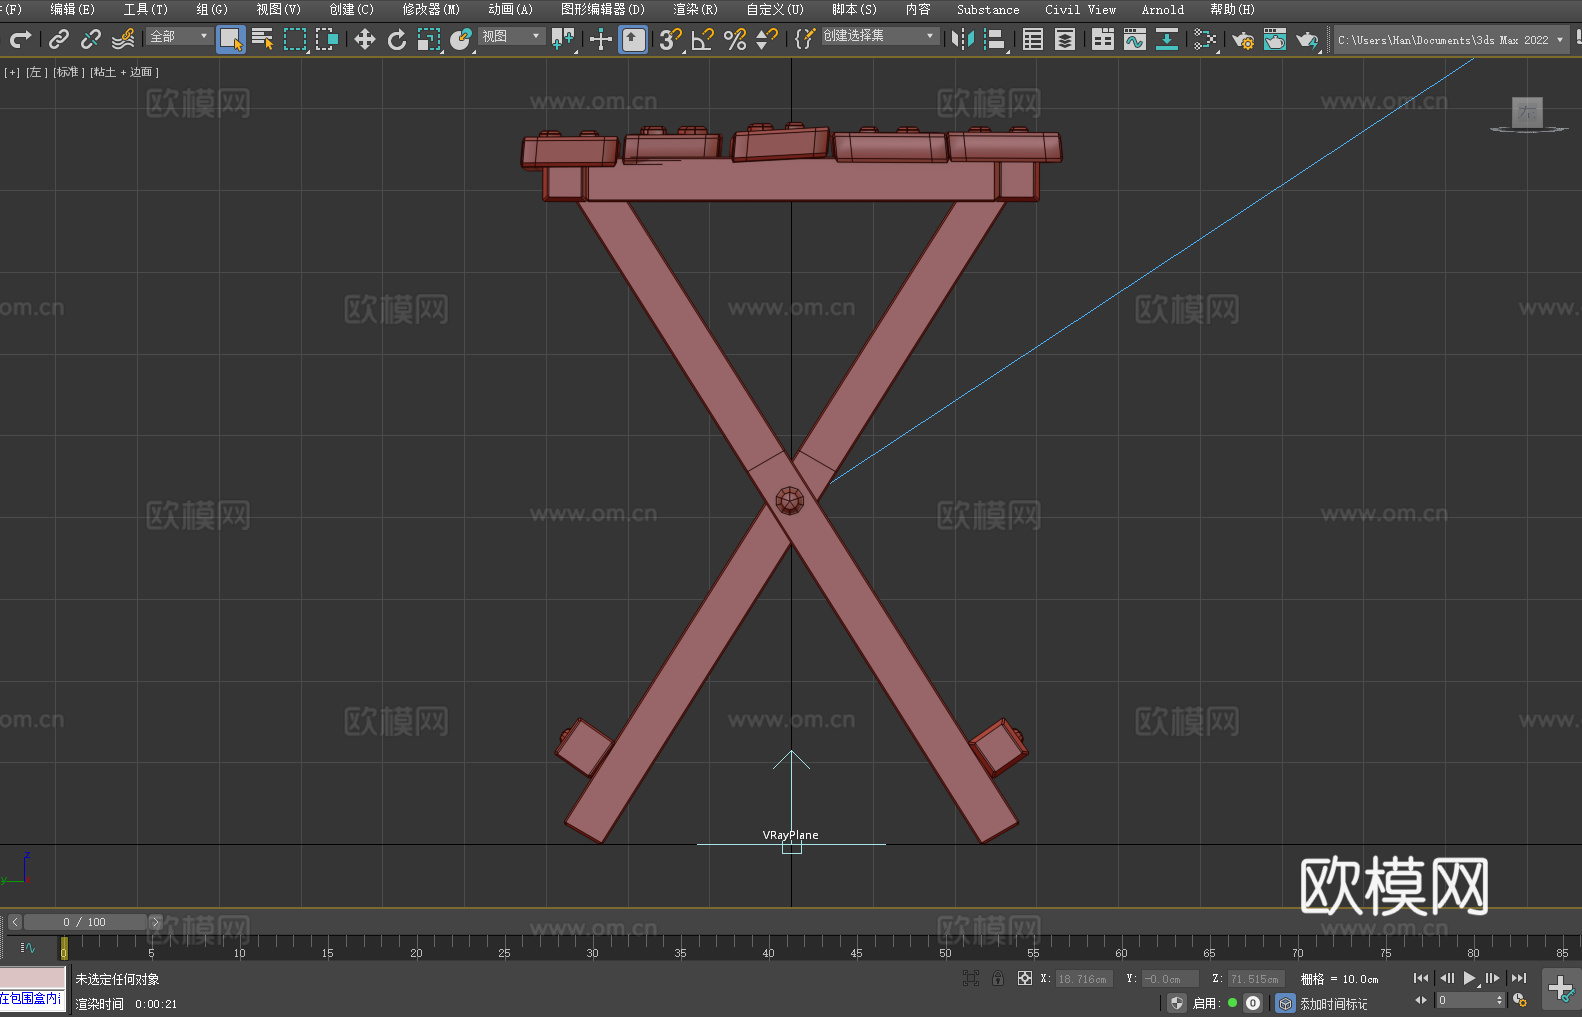Click the [粘土 + 边面] viewport label
The image size is (1582, 1017).
pos(124,72)
